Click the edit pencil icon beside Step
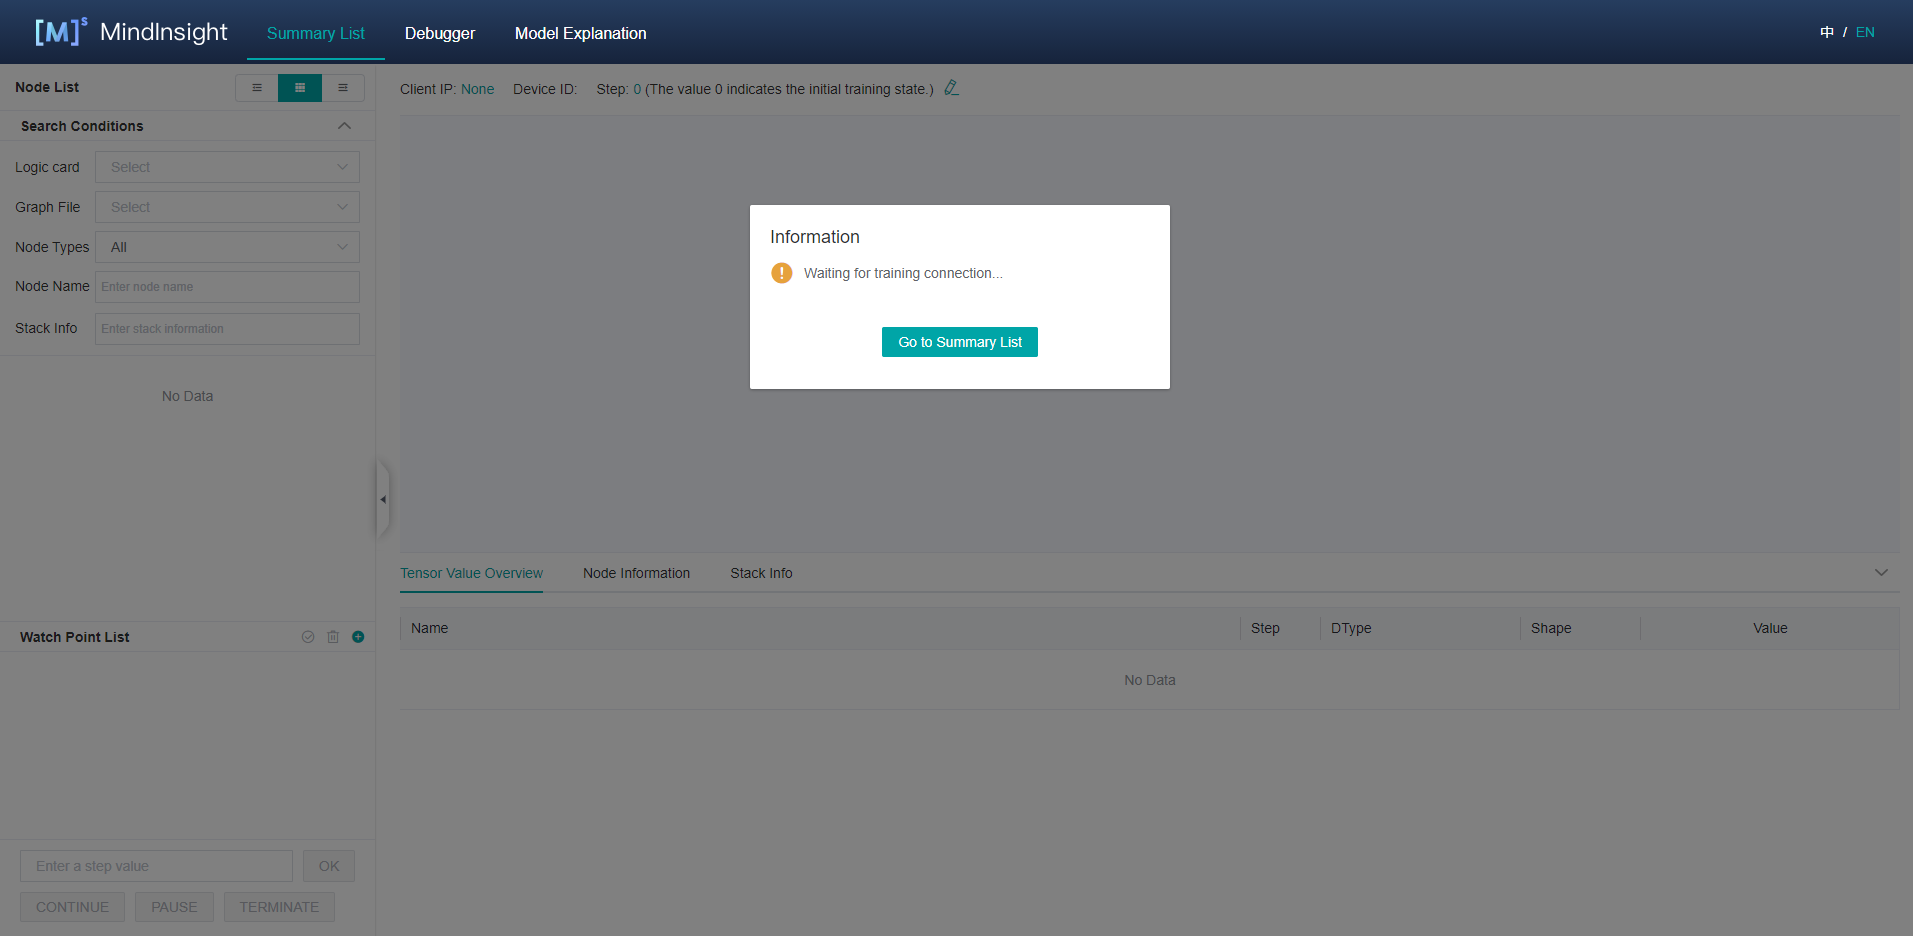This screenshot has height=936, width=1913. (x=951, y=88)
